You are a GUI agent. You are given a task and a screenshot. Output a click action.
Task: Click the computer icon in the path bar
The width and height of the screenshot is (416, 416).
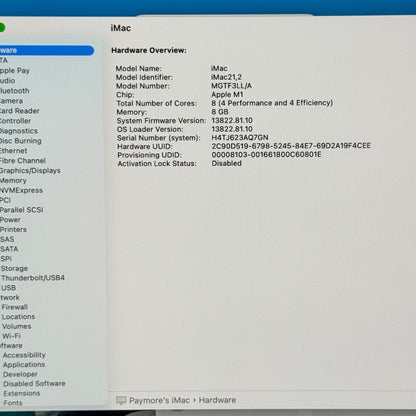click(121, 400)
